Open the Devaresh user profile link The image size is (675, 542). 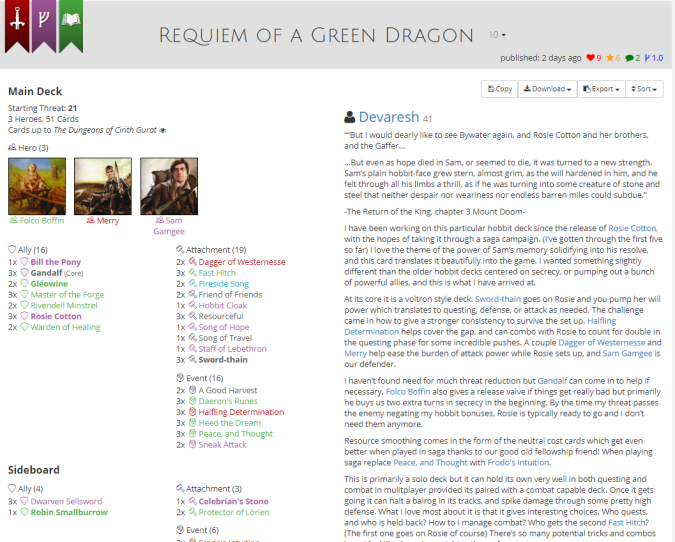(x=389, y=117)
